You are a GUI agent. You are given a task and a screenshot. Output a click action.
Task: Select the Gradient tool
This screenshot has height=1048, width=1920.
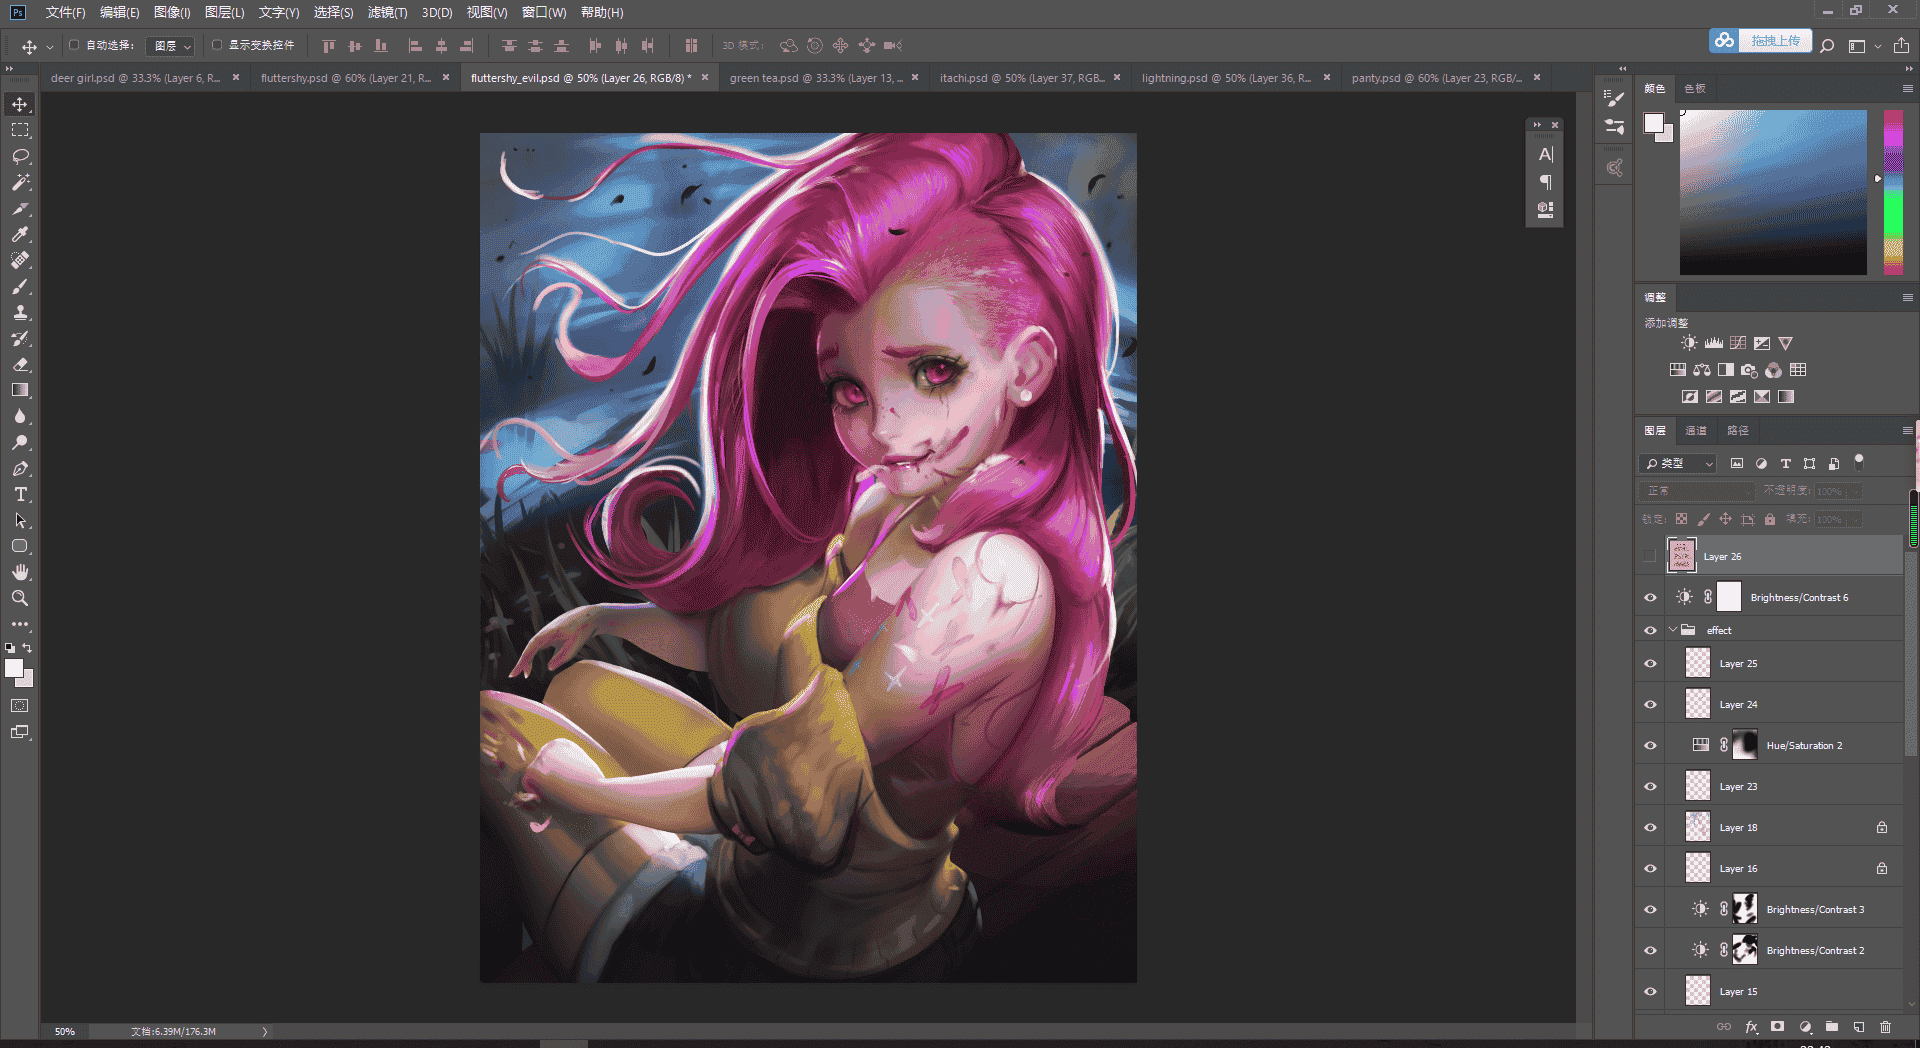pyautogui.click(x=20, y=390)
